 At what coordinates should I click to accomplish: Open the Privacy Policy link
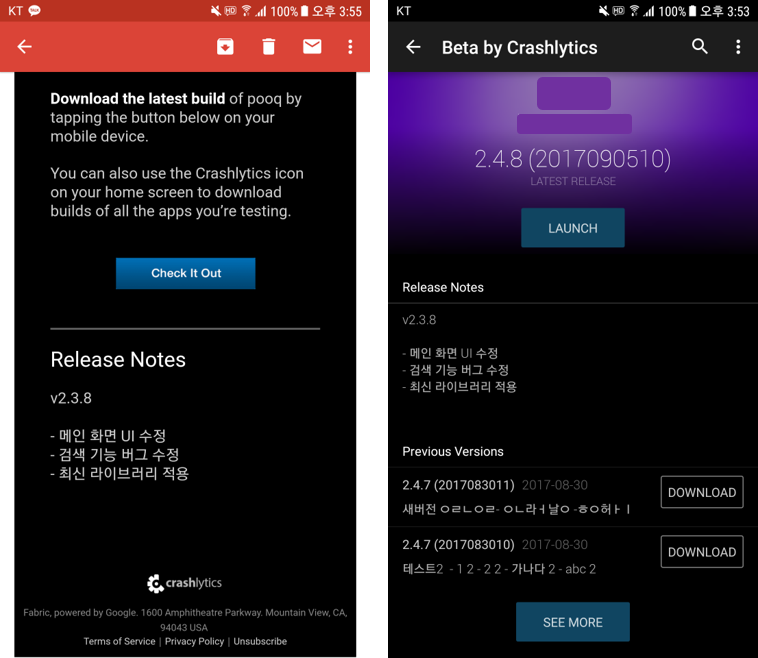pos(194,641)
